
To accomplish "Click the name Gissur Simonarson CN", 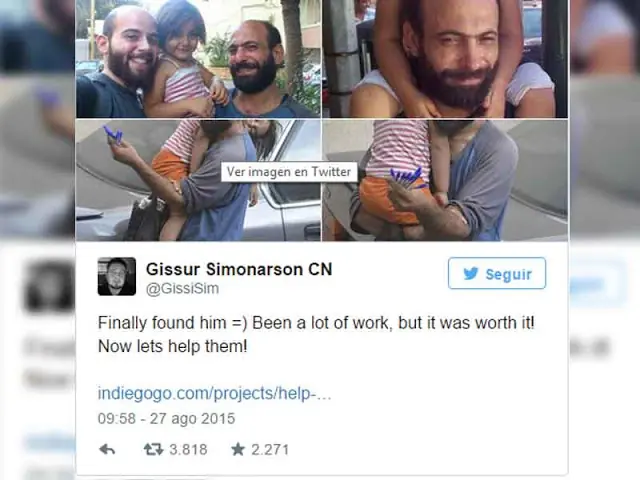I will click(x=239, y=269).
